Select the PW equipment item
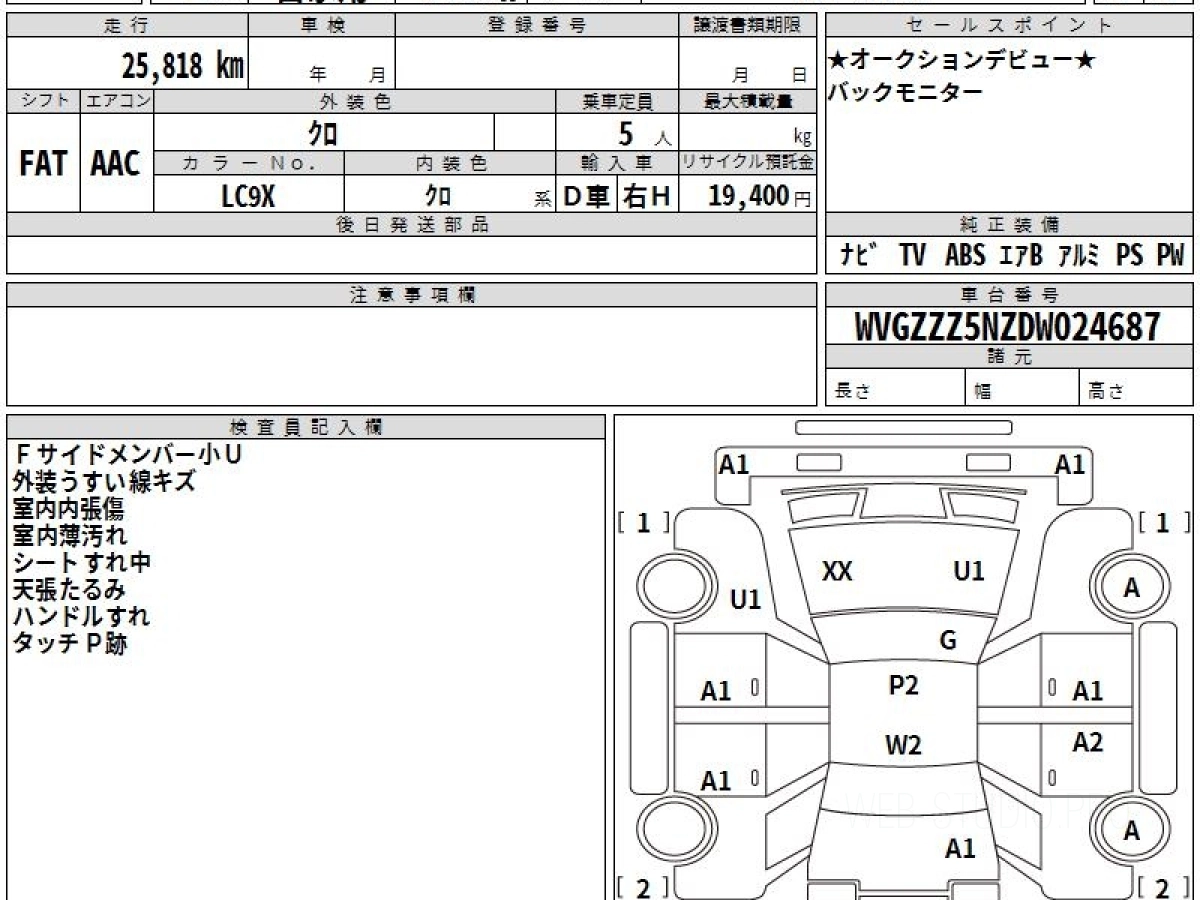The height and width of the screenshot is (900, 1200). [1170, 256]
